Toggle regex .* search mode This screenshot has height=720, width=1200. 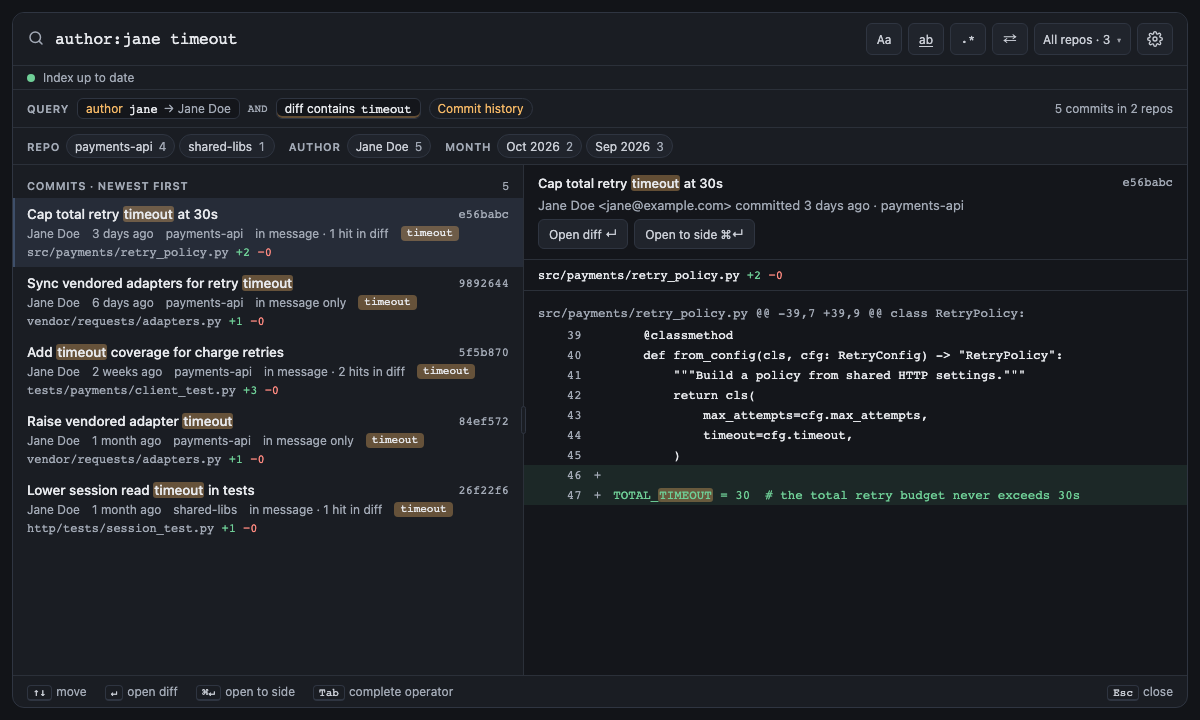(968, 39)
